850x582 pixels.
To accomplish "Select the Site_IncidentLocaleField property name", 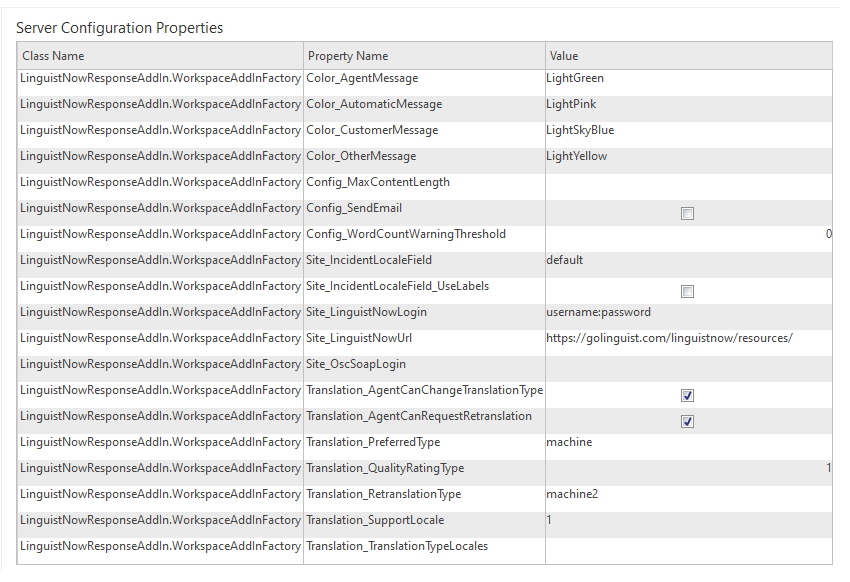I will pyautogui.click(x=369, y=260).
